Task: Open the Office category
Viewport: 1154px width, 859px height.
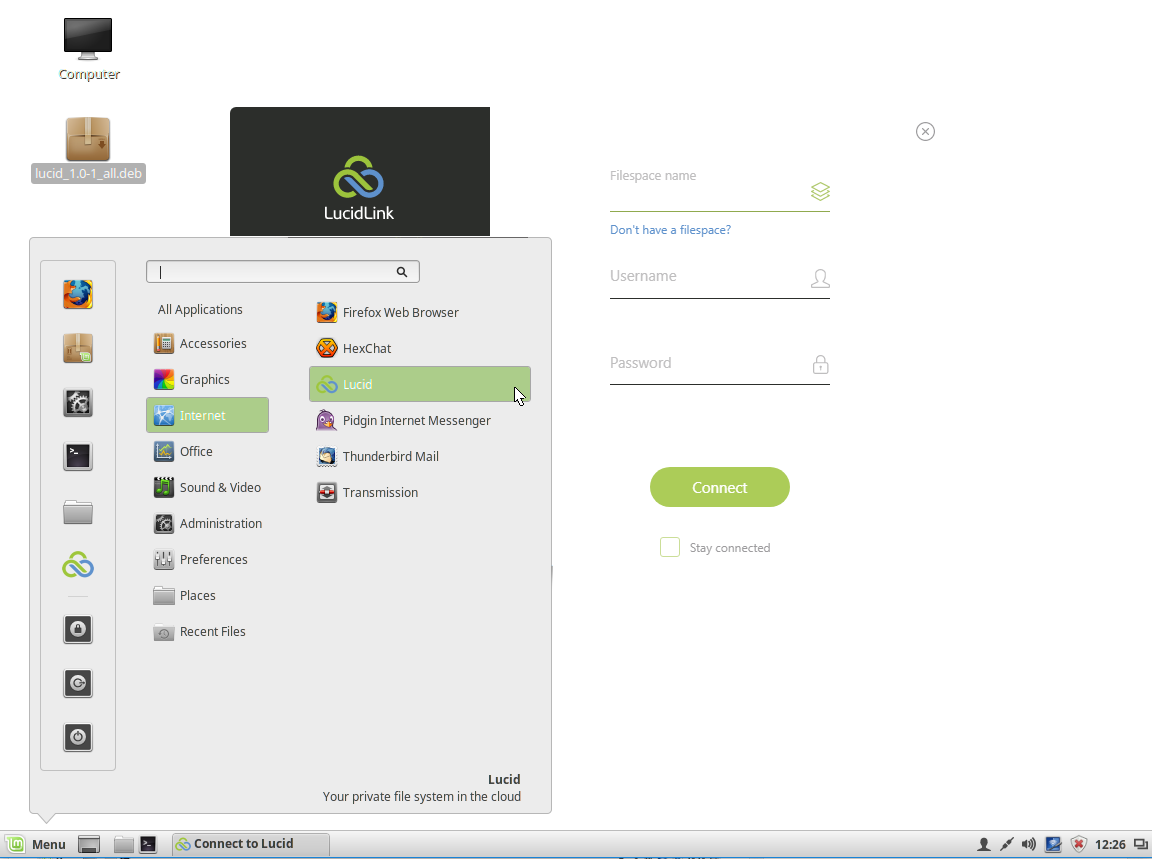Action: point(208,451)
